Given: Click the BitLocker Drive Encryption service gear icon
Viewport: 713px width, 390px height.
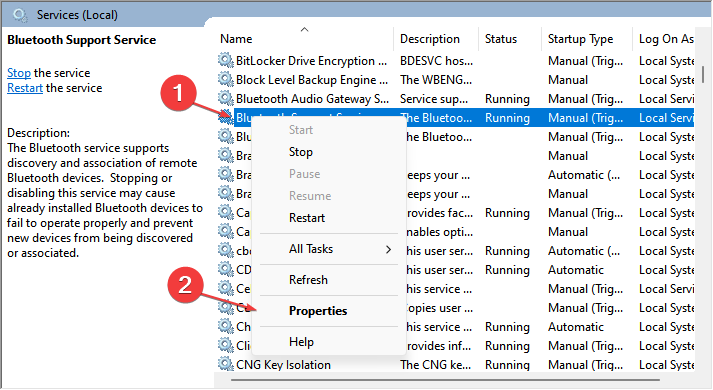Looking at the screenshot, I should [226, 60].
